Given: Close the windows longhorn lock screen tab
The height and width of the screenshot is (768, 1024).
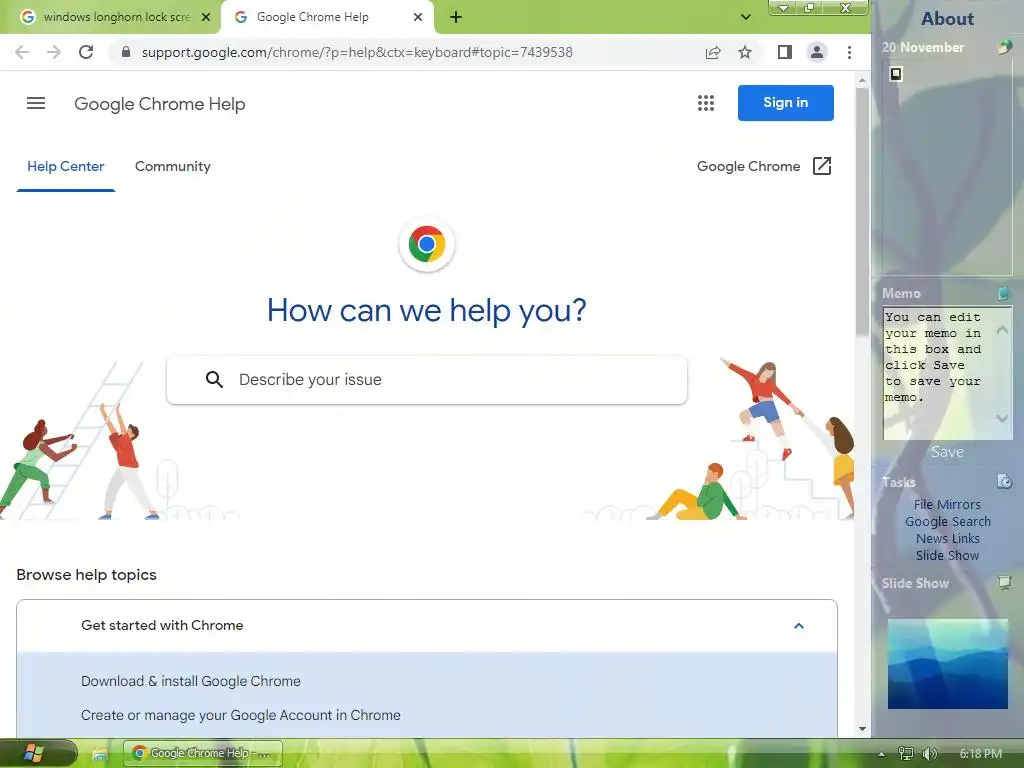Looking at the screenshot, I should pyautogui.click(x=206, y=17).
